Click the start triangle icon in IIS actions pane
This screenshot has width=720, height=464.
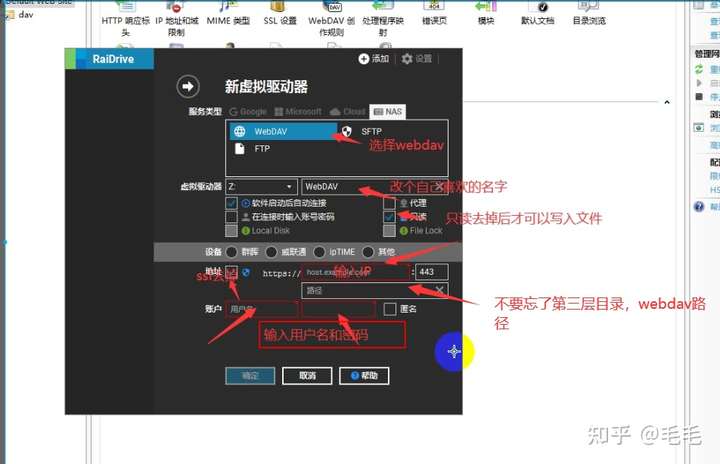pos(699,83)
